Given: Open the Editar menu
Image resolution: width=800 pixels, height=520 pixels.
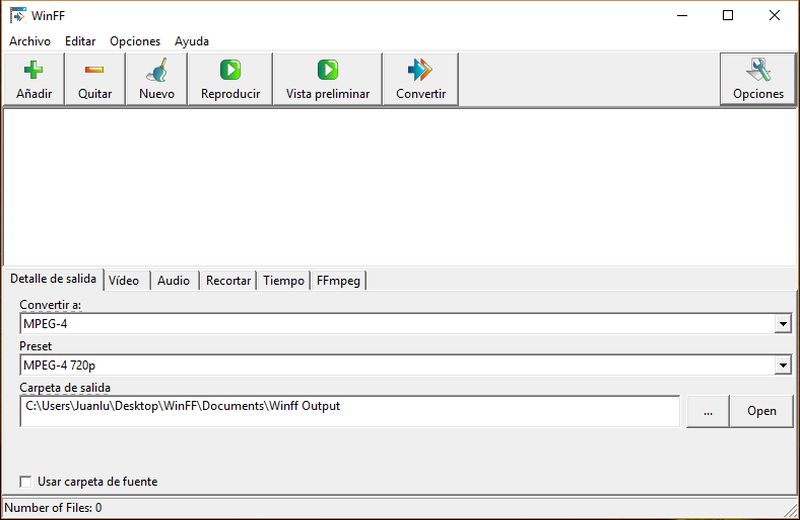Looking at the screenshot, I should point(80,41).
